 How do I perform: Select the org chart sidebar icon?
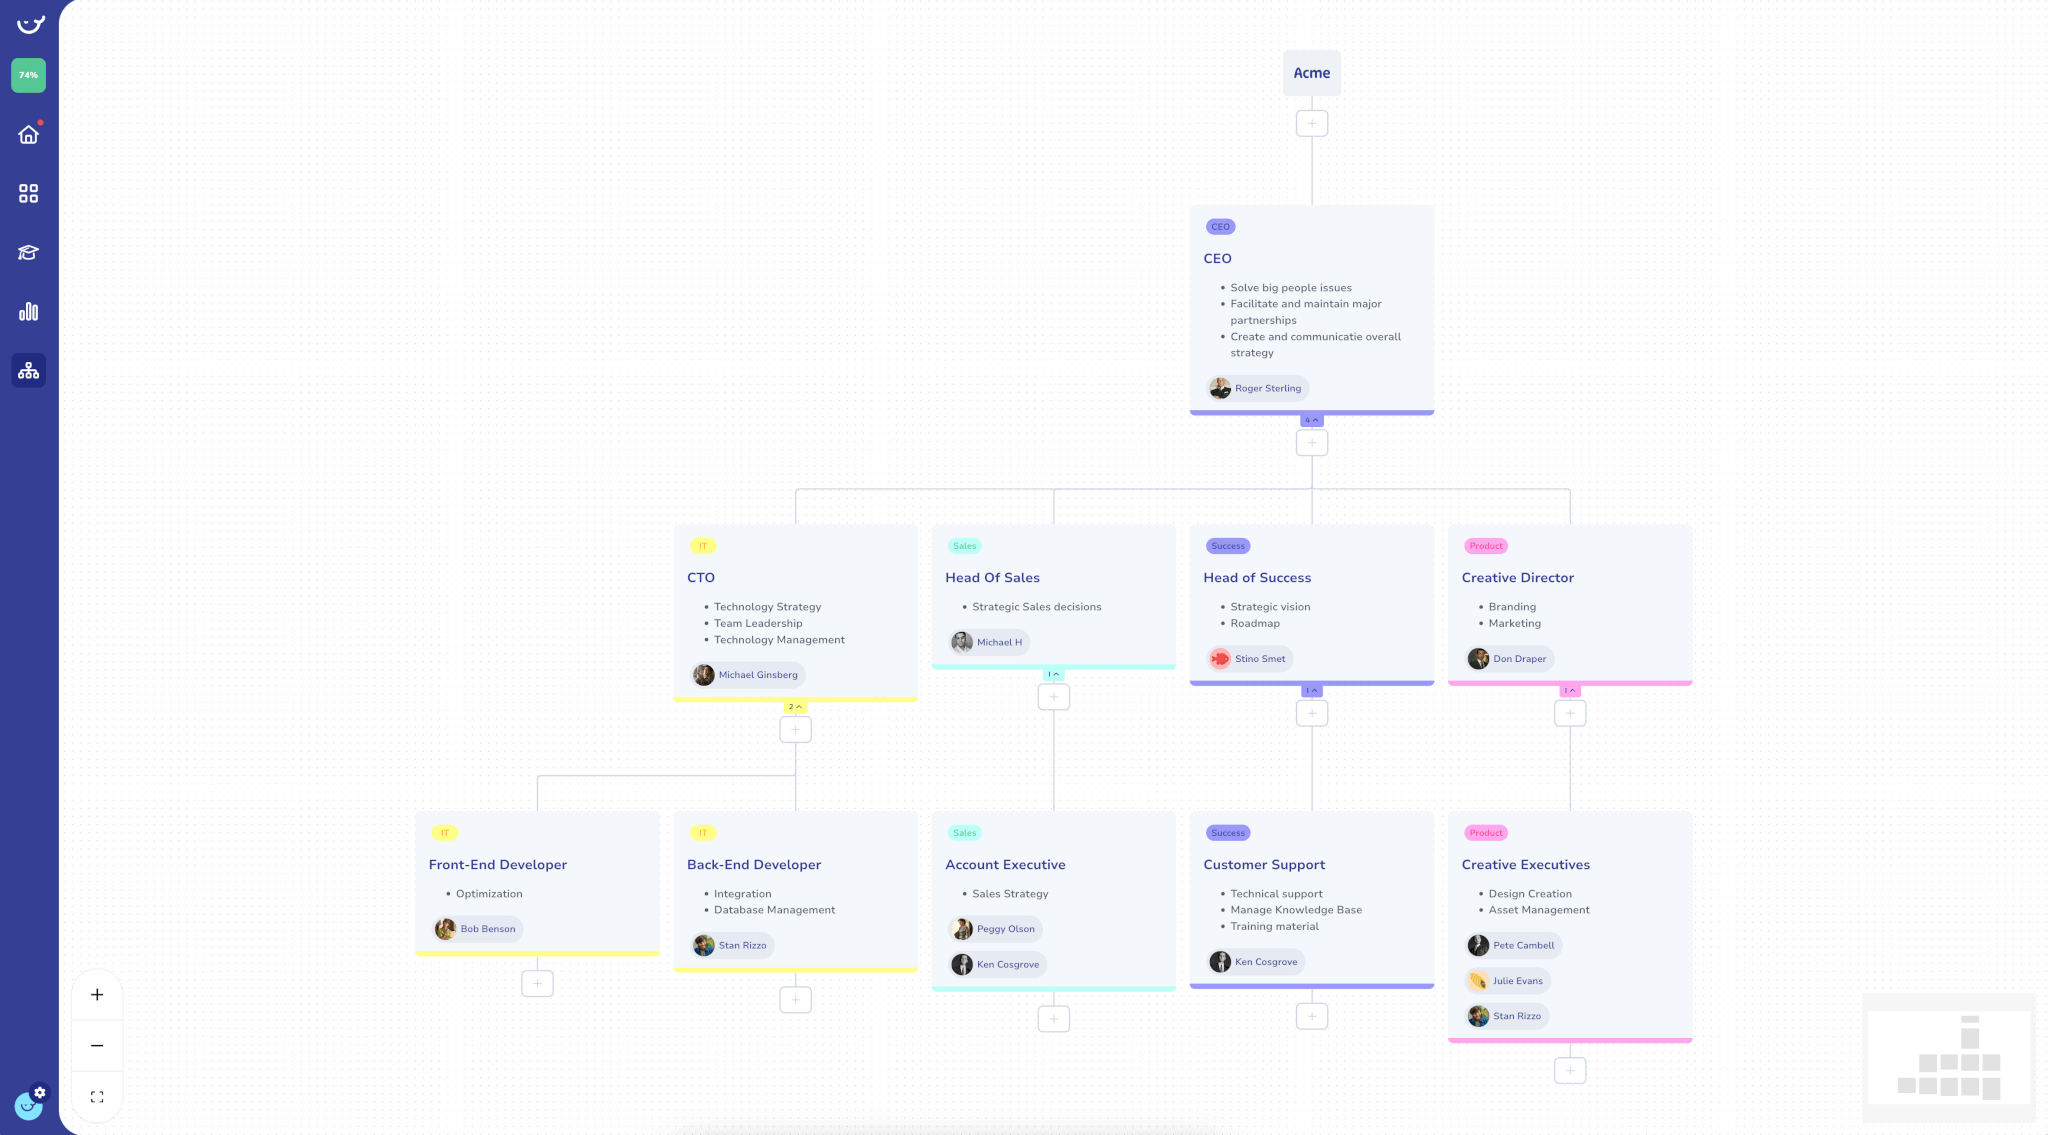28,370
